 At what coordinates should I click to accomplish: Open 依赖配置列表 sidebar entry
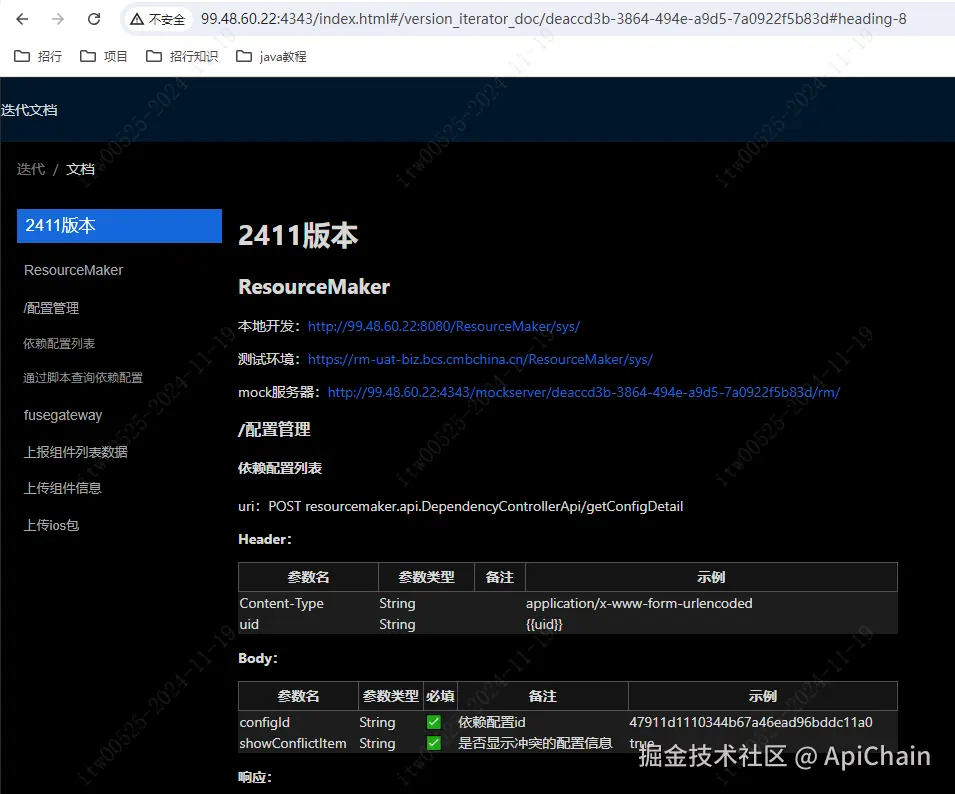tap(59, 343)
